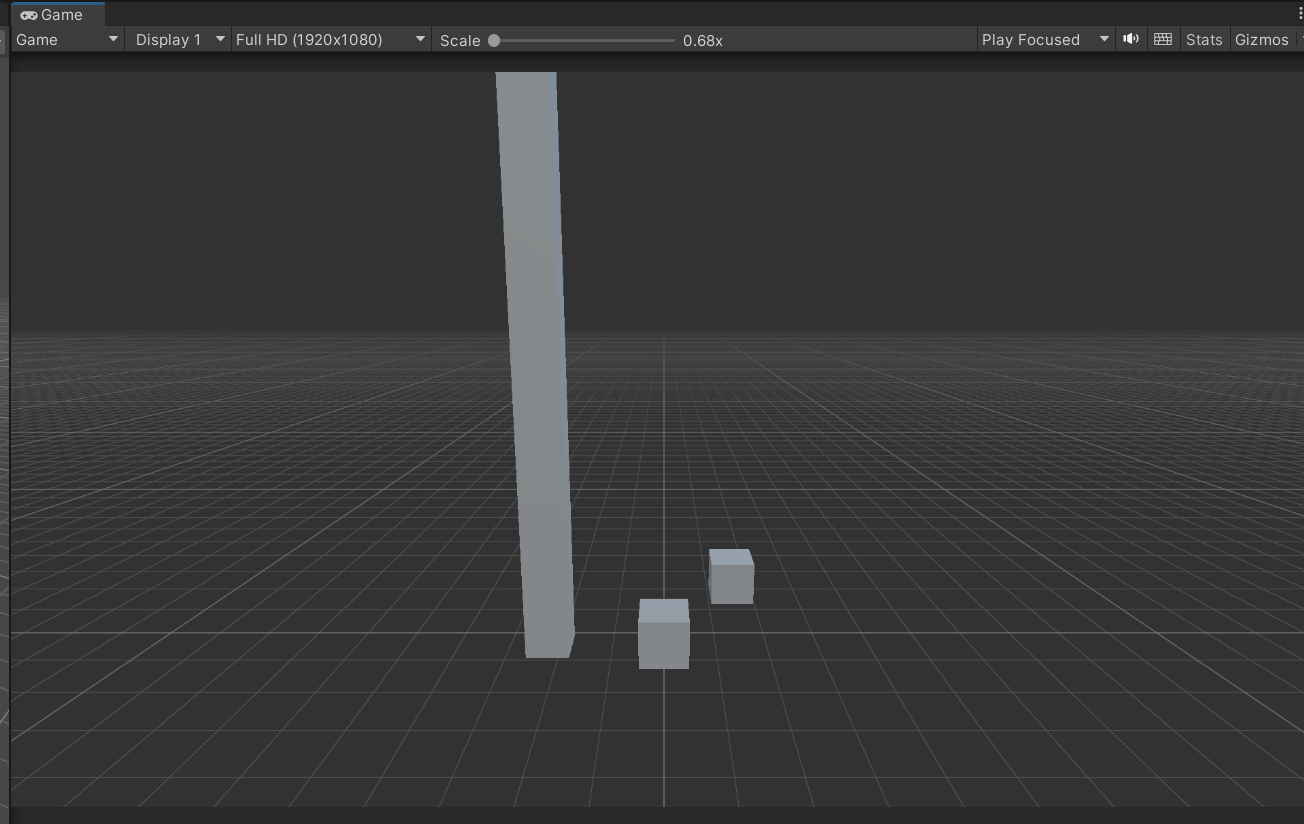Toggle the Stats overlay
This screenshot has width=1304, height=824.
[x=1204, y=39]
